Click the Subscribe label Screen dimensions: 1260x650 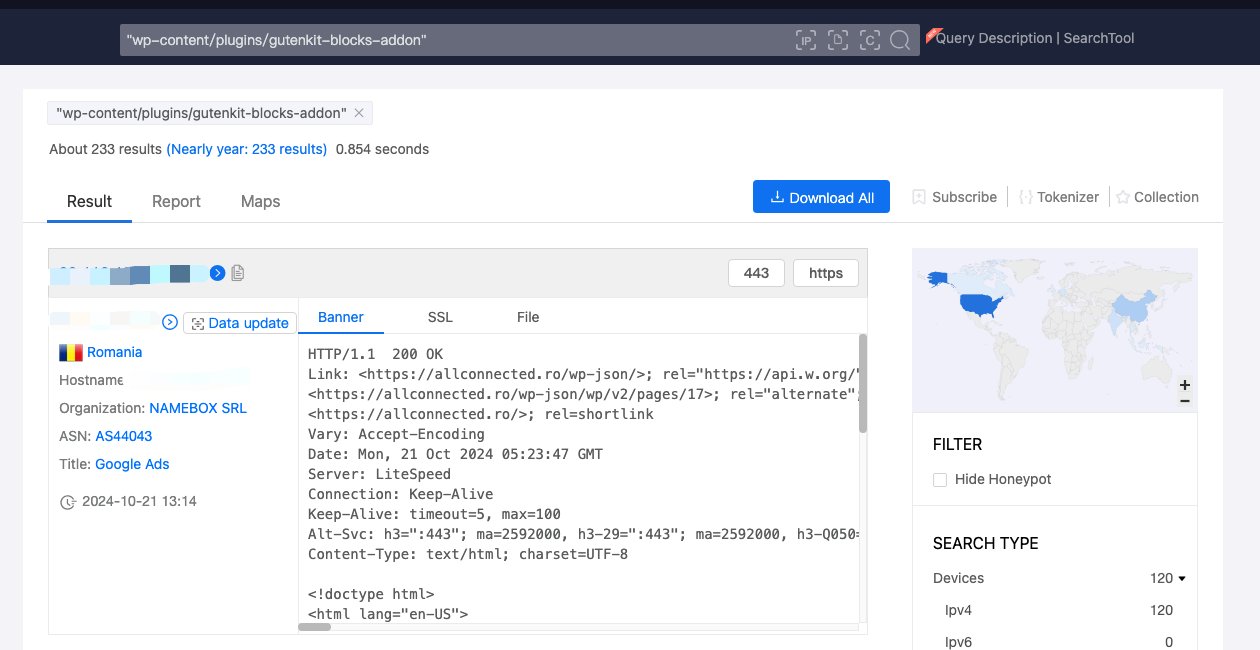(964, 197)
